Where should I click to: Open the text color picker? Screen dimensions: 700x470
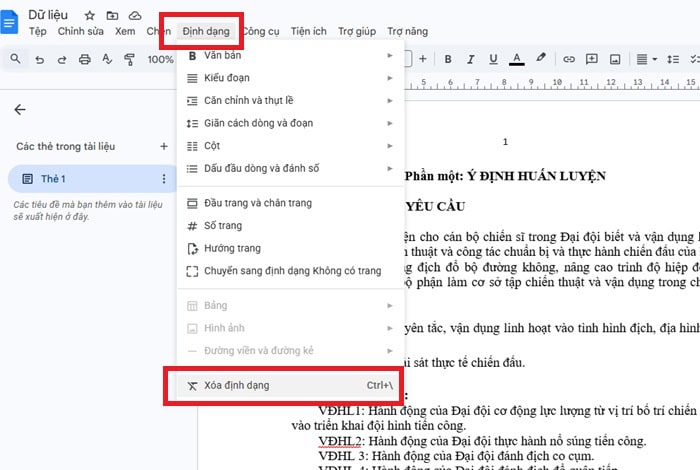[x=516, y=59]
